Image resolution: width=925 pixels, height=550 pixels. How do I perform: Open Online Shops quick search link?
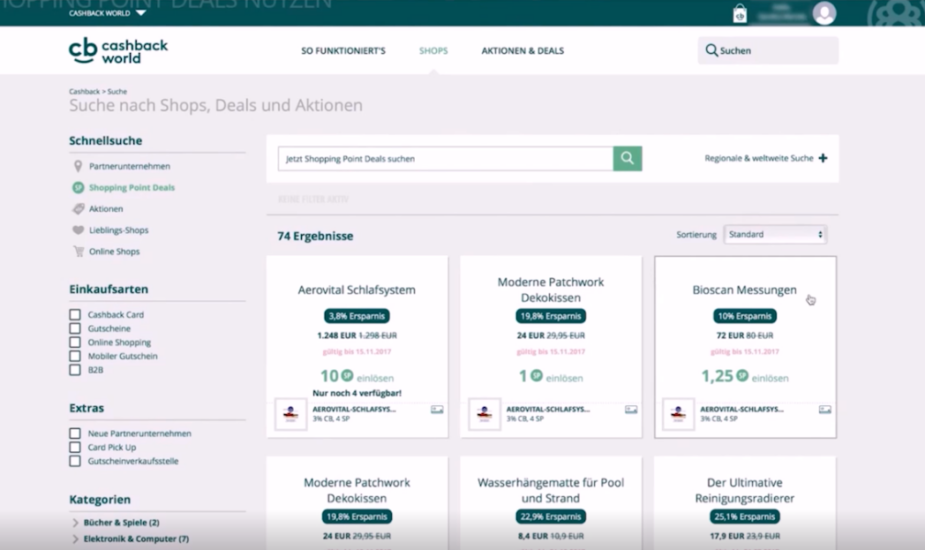point(114,251)
